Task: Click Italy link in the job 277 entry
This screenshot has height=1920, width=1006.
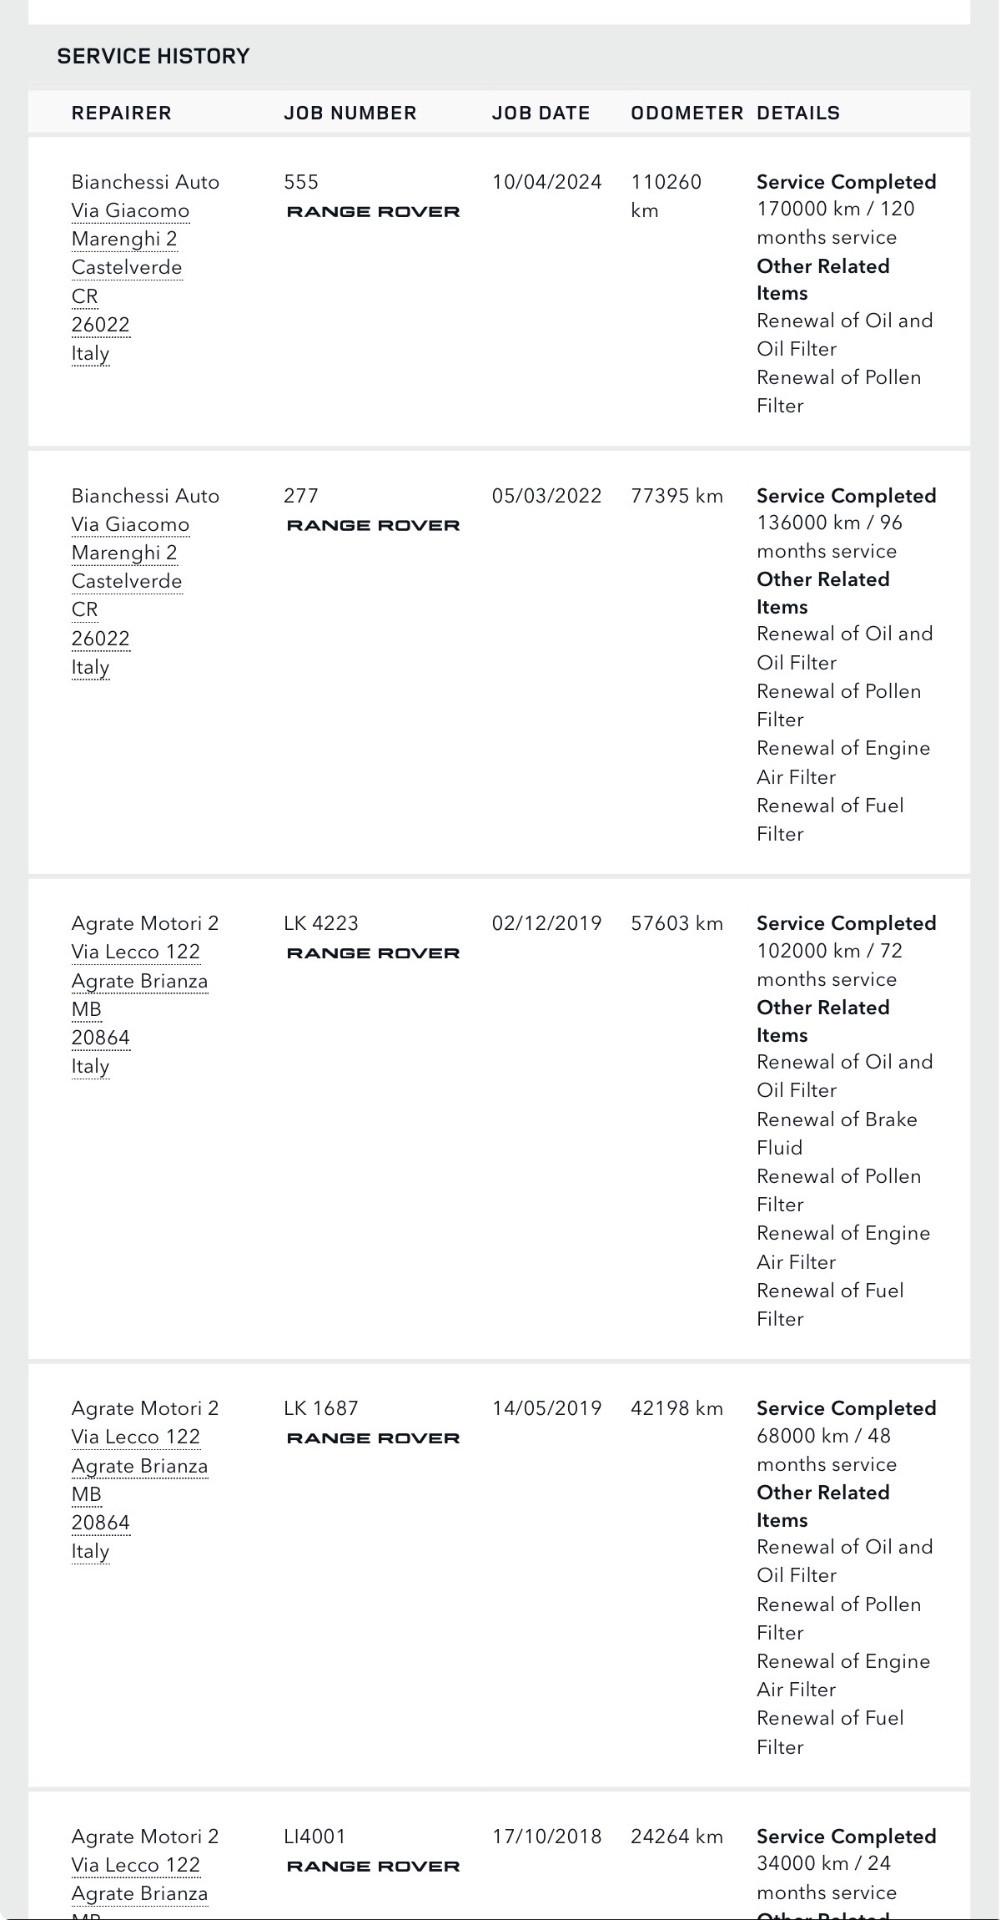Action: point(90,668)
